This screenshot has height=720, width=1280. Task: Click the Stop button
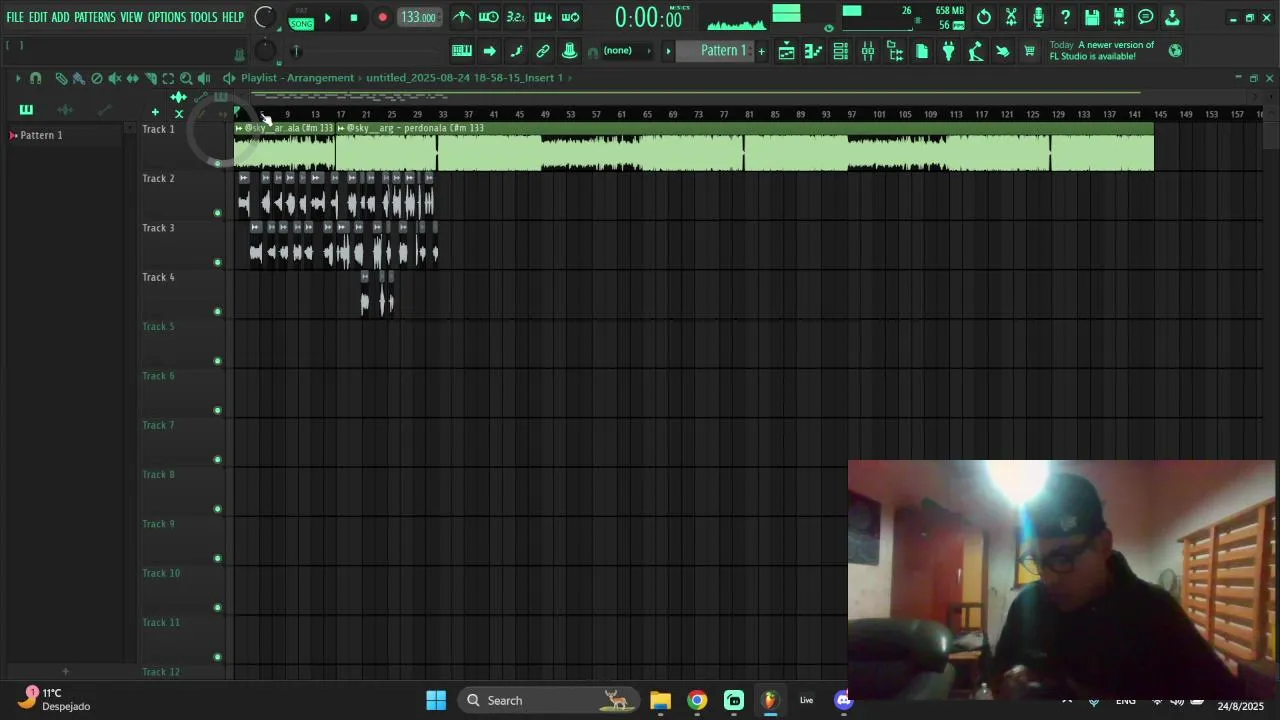pos(354,17)
